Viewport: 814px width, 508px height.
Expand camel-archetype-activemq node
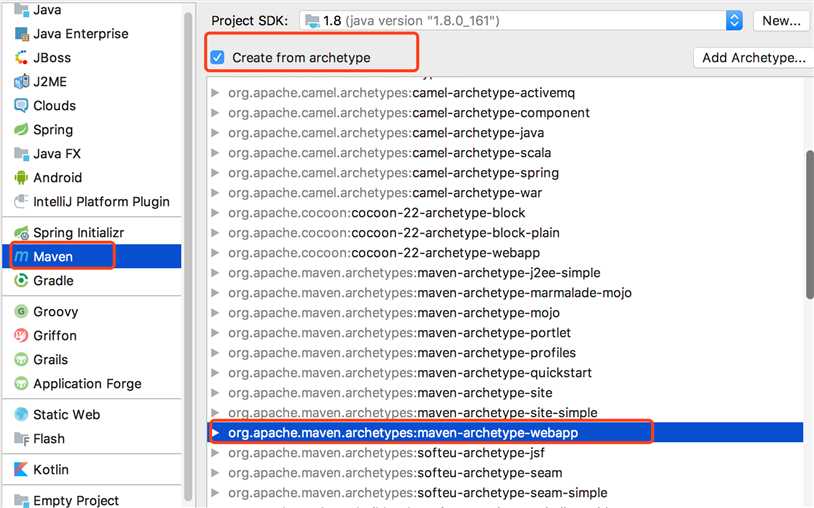(x=215, y=93)
